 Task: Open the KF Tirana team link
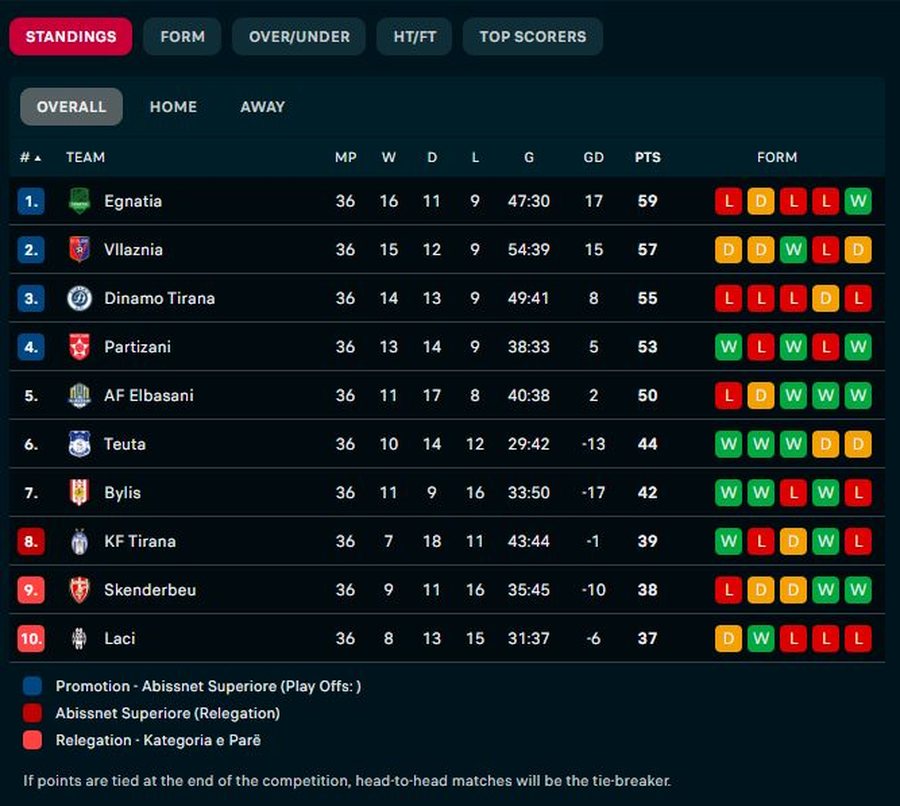pyautogui.click(x=140, y=541)
